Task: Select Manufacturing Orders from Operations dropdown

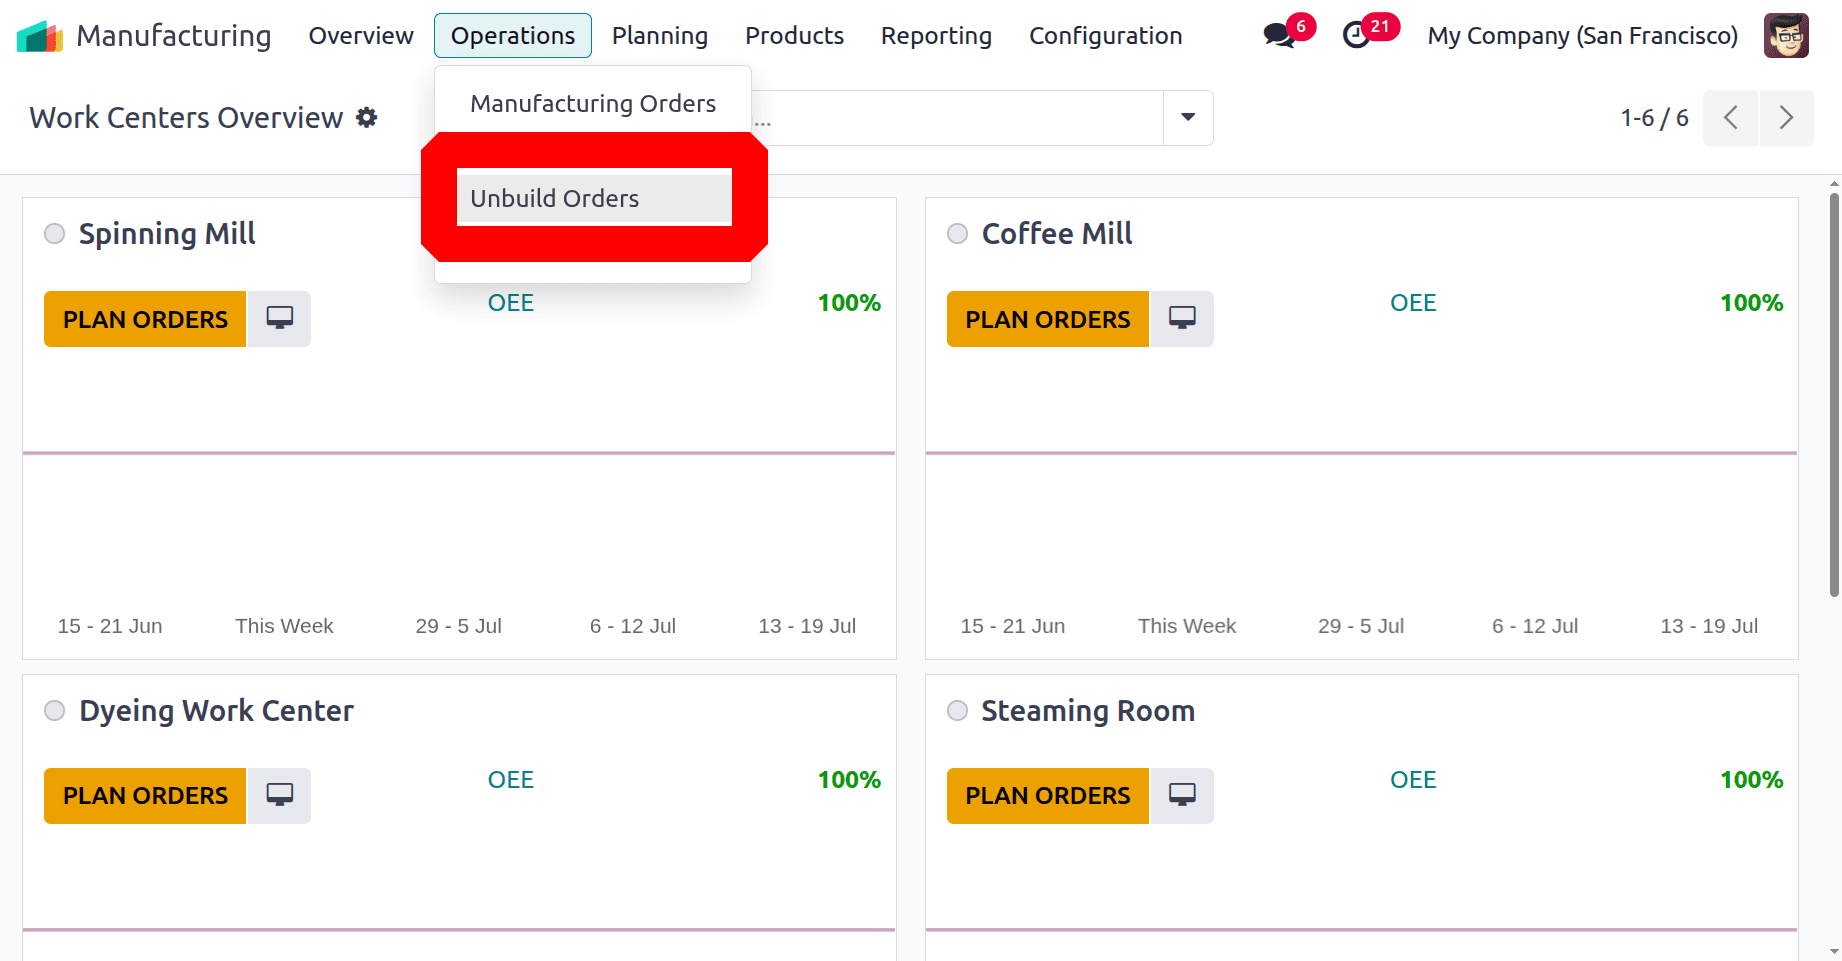Action: (593, 104)
